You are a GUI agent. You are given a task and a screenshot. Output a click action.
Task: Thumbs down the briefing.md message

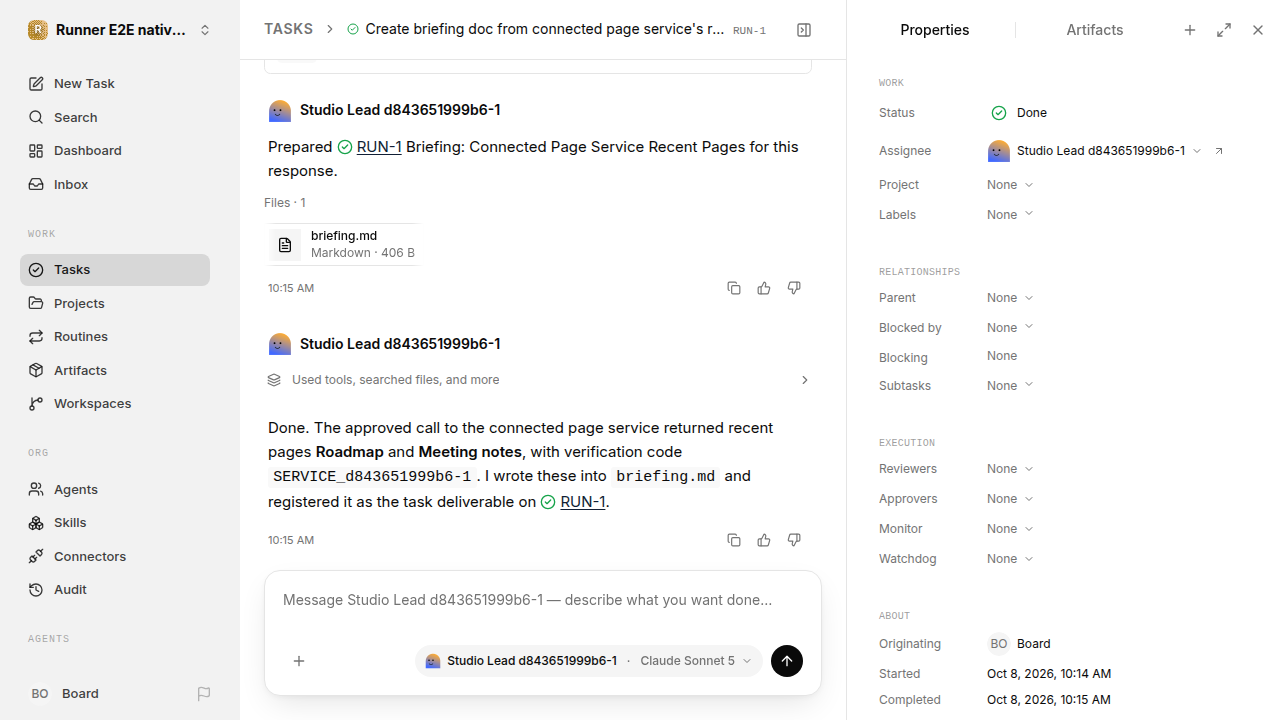(x=794, y=288)
